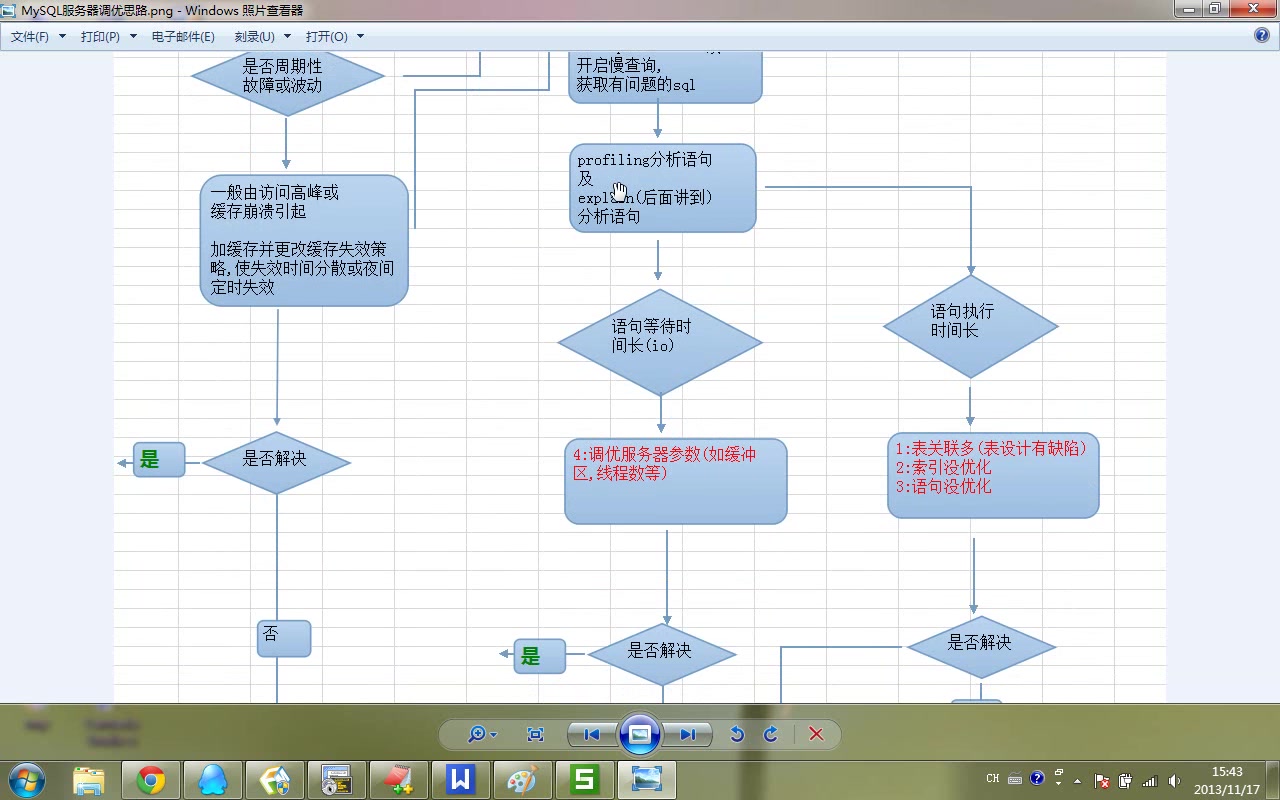The height and width of the screenshot is (800, 1280).
Task: Open Windows Explorer from the taskbar
Action: (x=89, y=779)
